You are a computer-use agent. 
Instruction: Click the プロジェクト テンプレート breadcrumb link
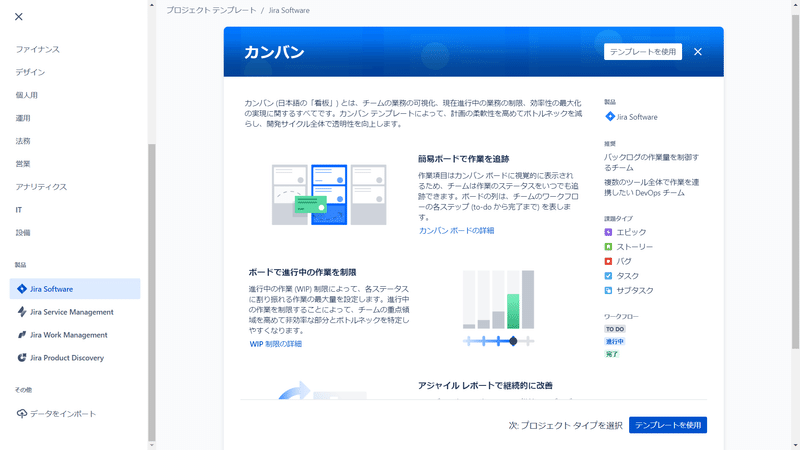(x=211, y=10)
